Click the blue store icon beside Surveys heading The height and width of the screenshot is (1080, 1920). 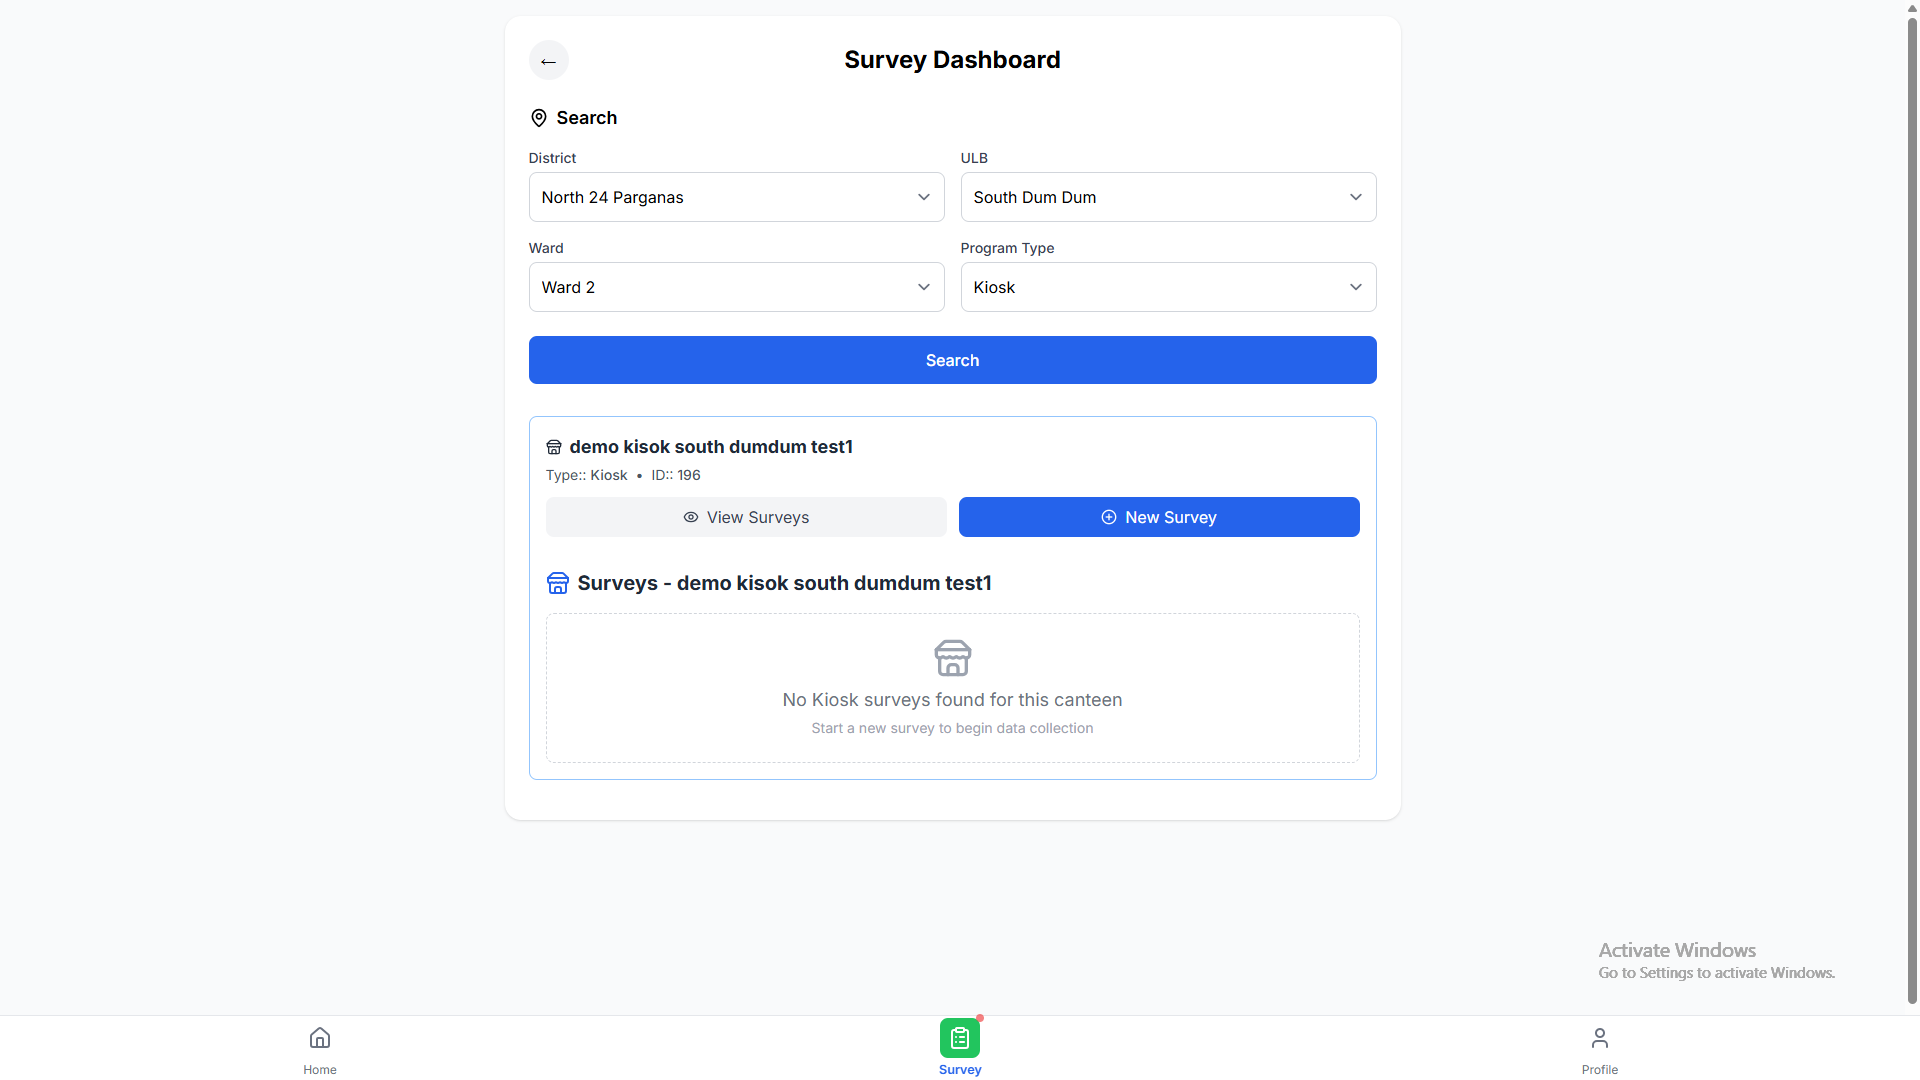(558, 583)
